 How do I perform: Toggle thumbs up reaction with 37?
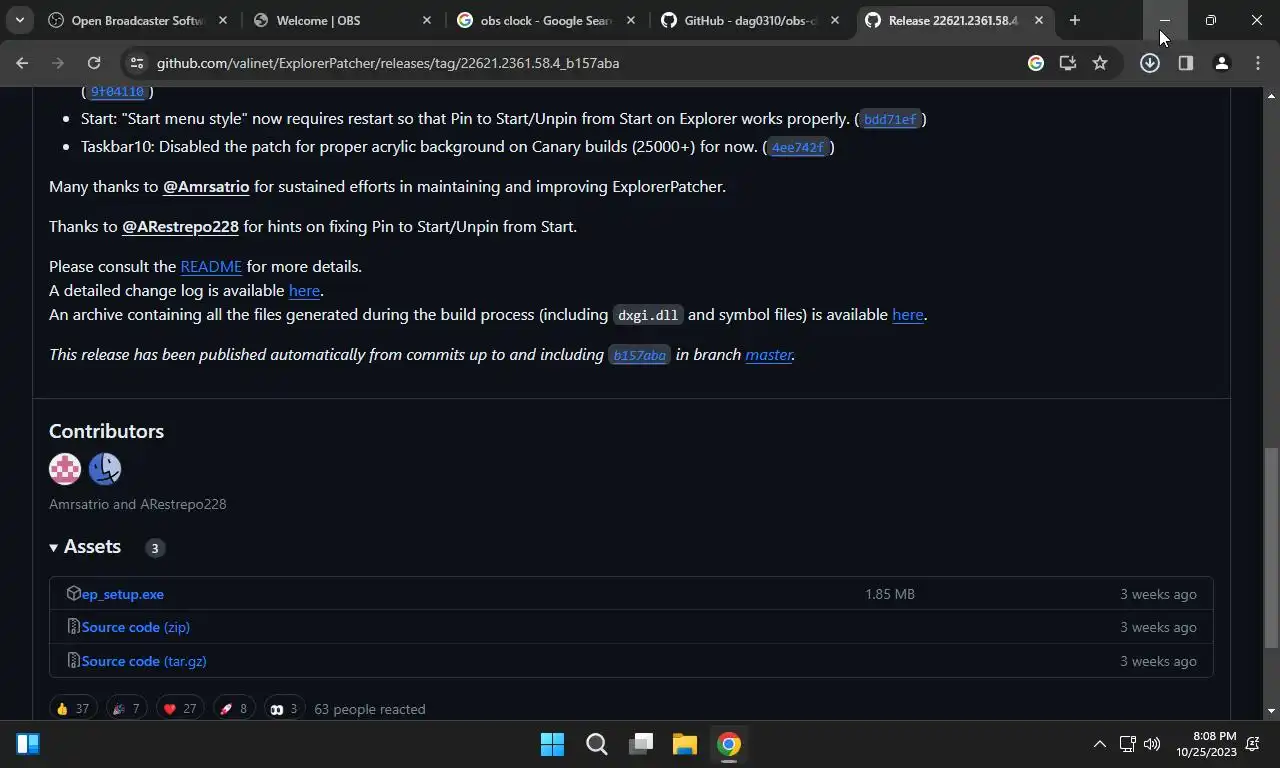click(72, 708)
